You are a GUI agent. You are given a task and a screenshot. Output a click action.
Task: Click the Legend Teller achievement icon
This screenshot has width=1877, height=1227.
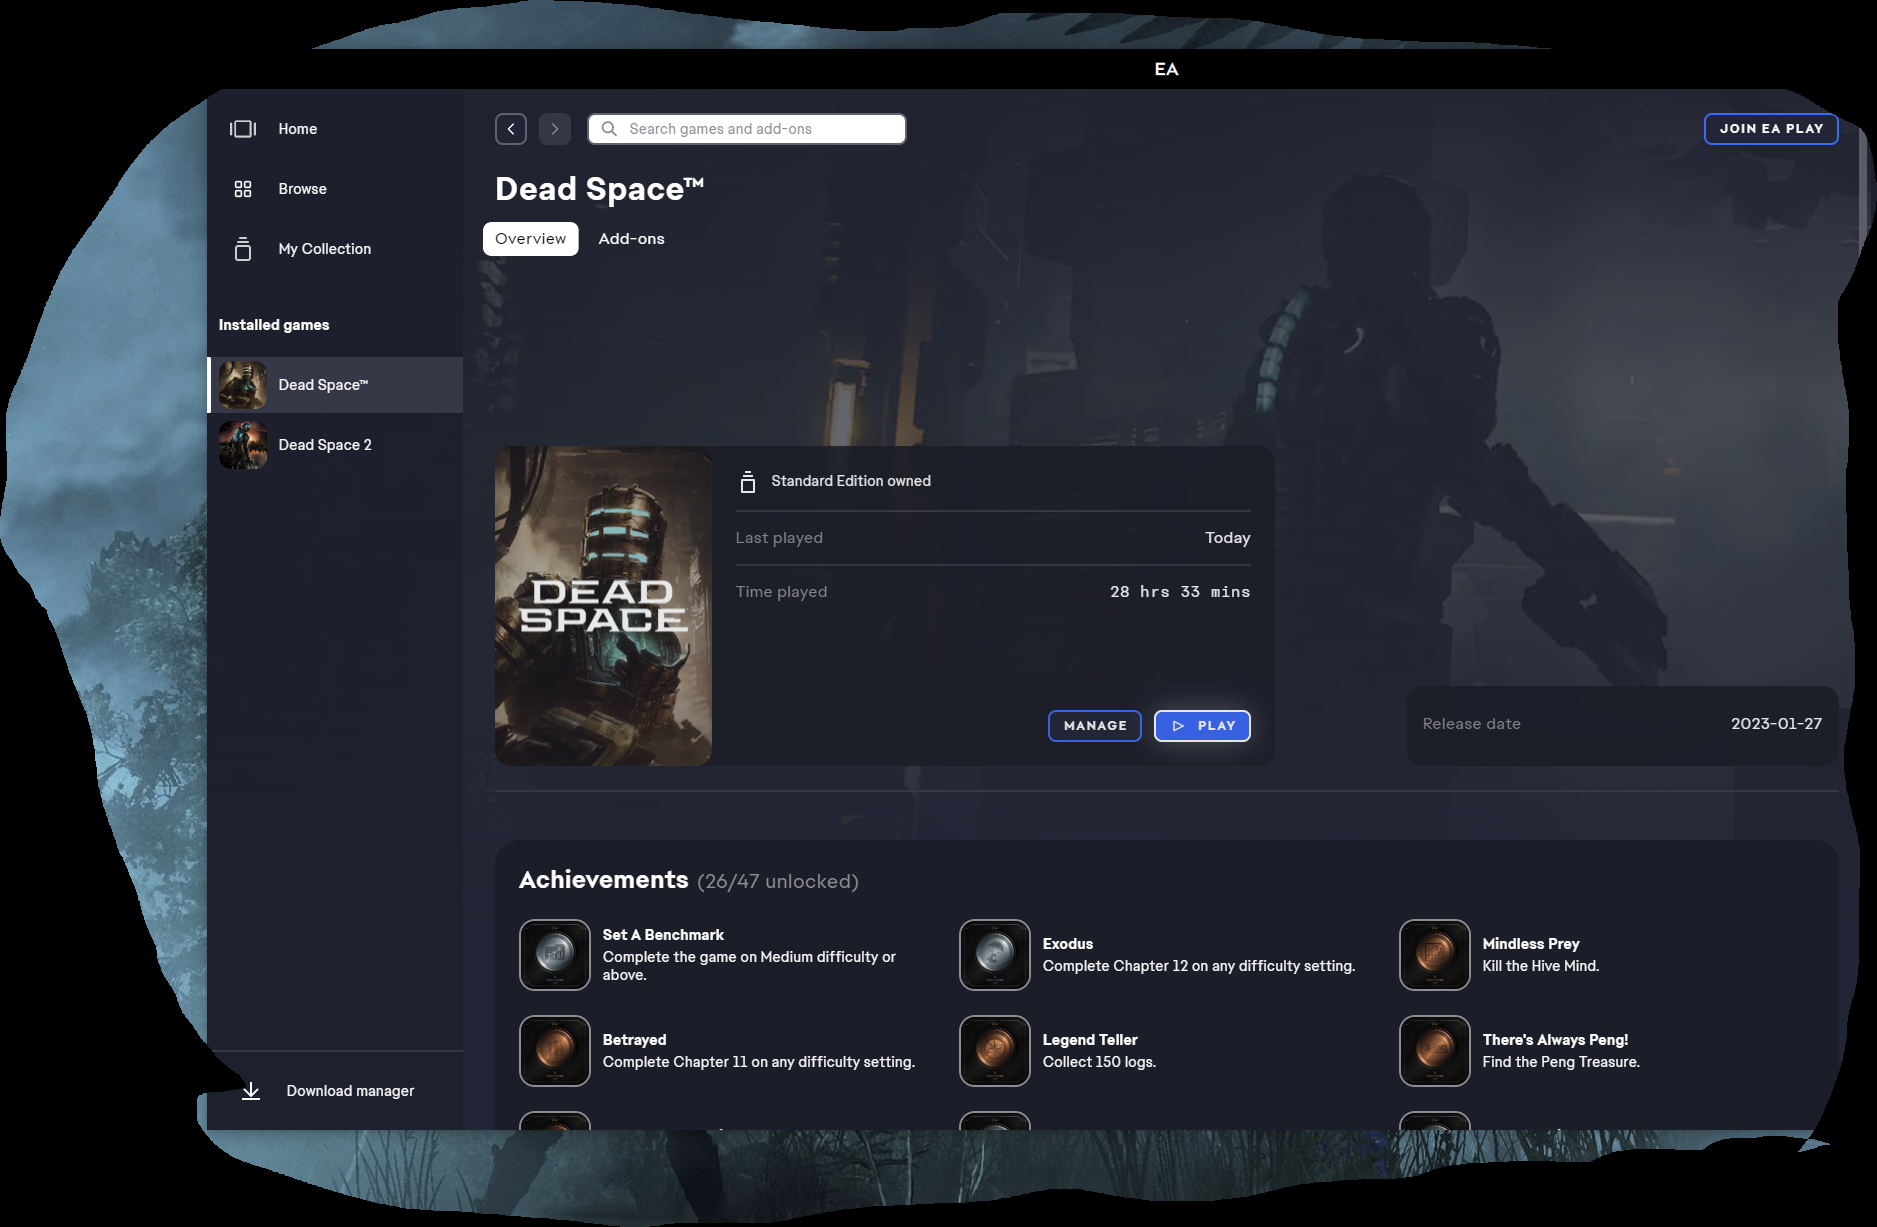[995, 1051]
